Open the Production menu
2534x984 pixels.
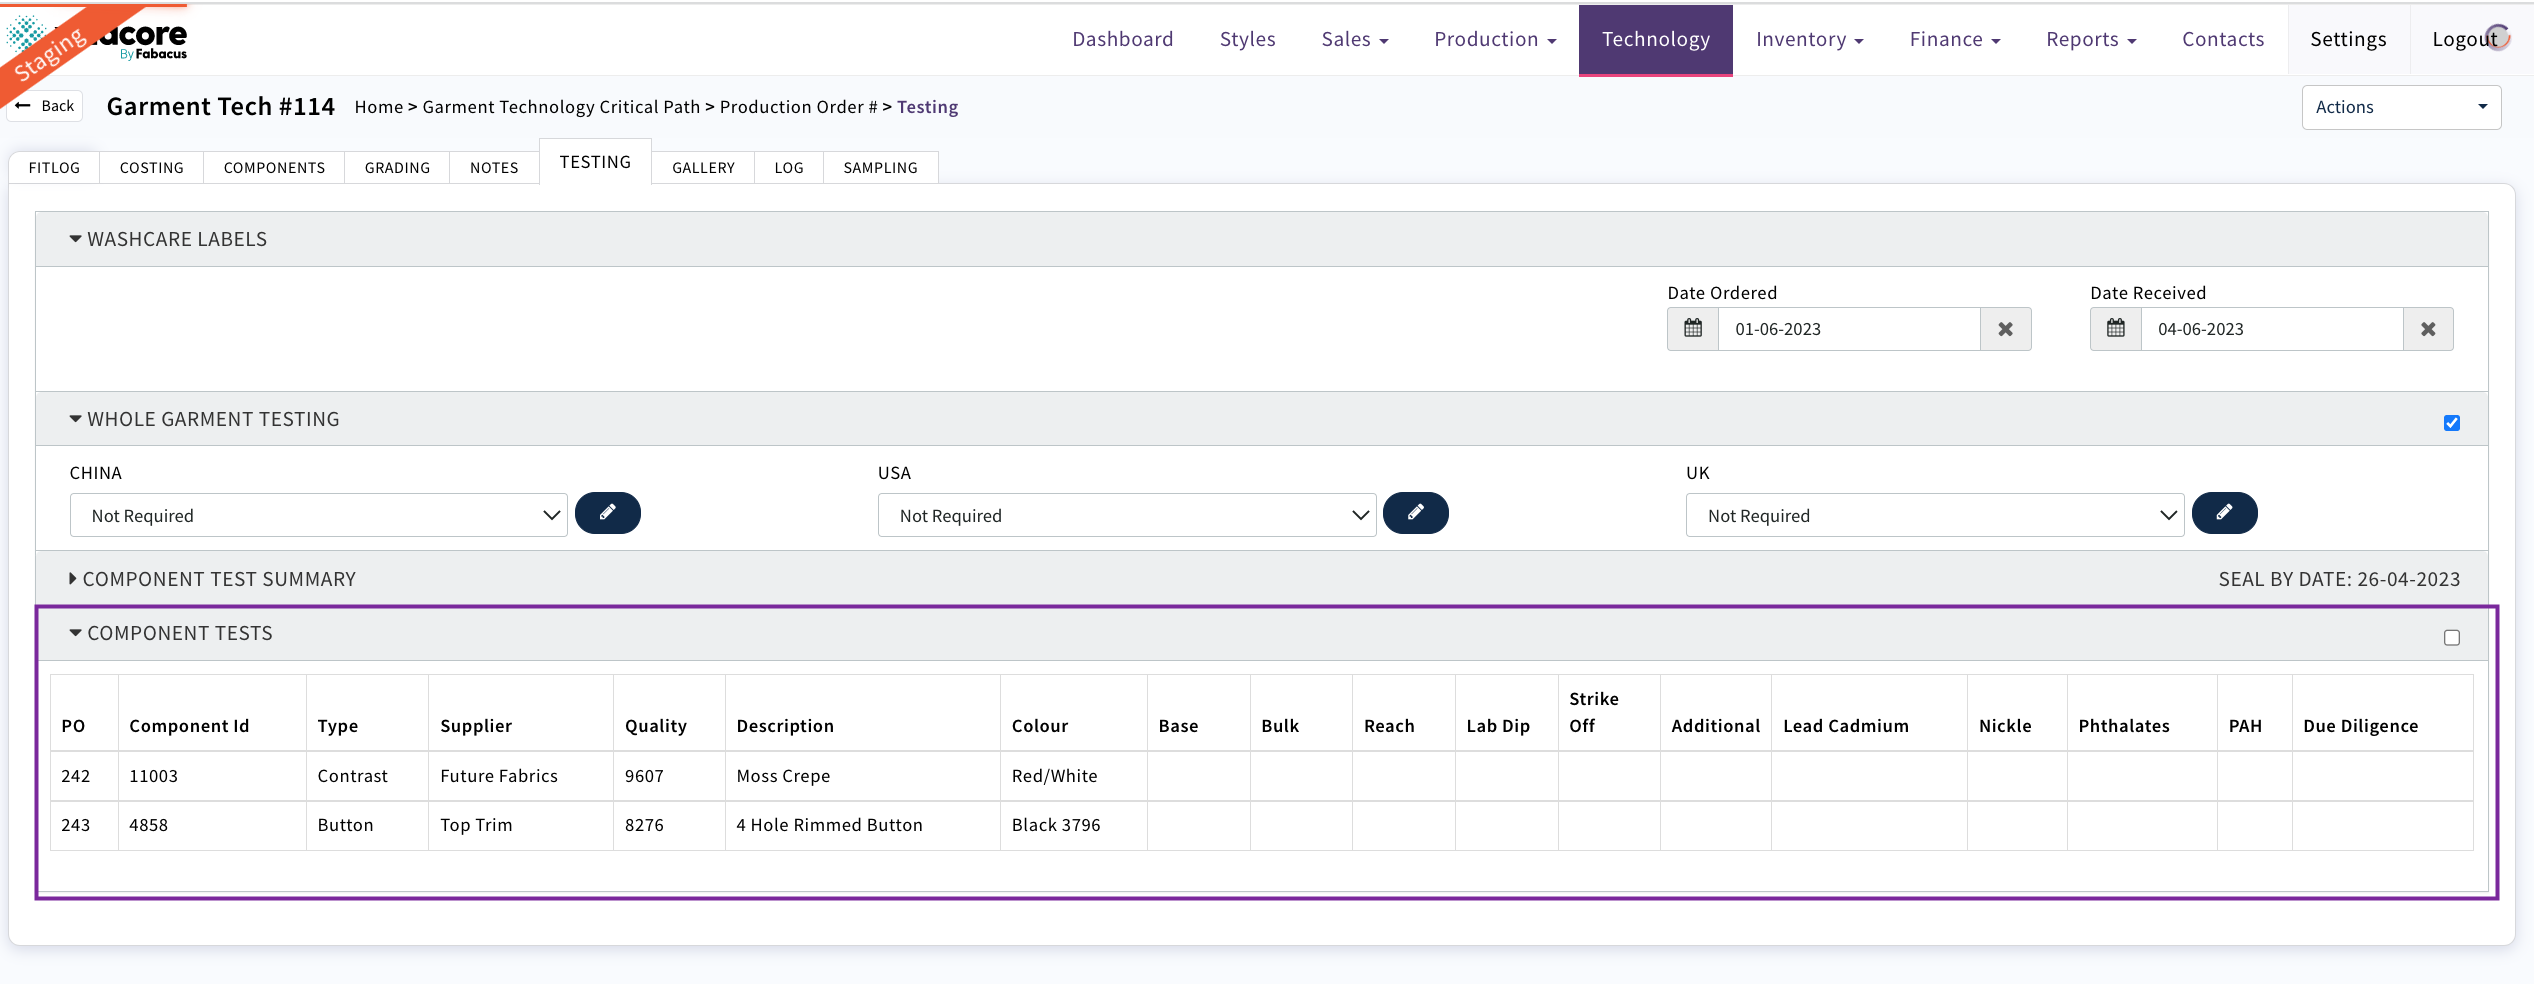[1494, 39]
